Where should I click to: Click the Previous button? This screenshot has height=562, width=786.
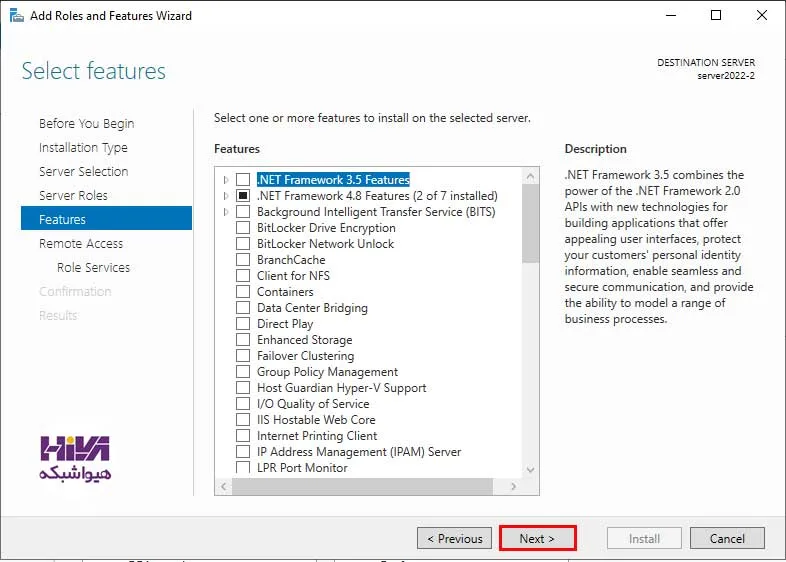(x=454, y=538)
